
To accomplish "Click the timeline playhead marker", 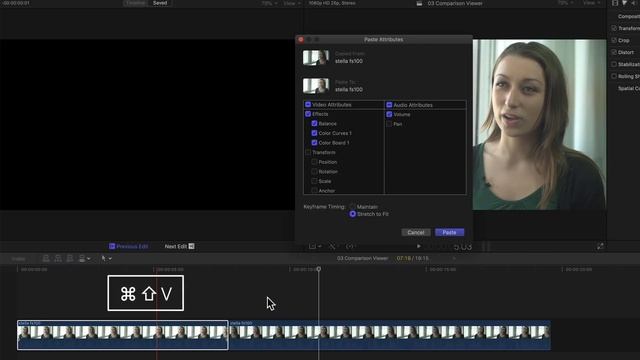I will coord(319,269).
